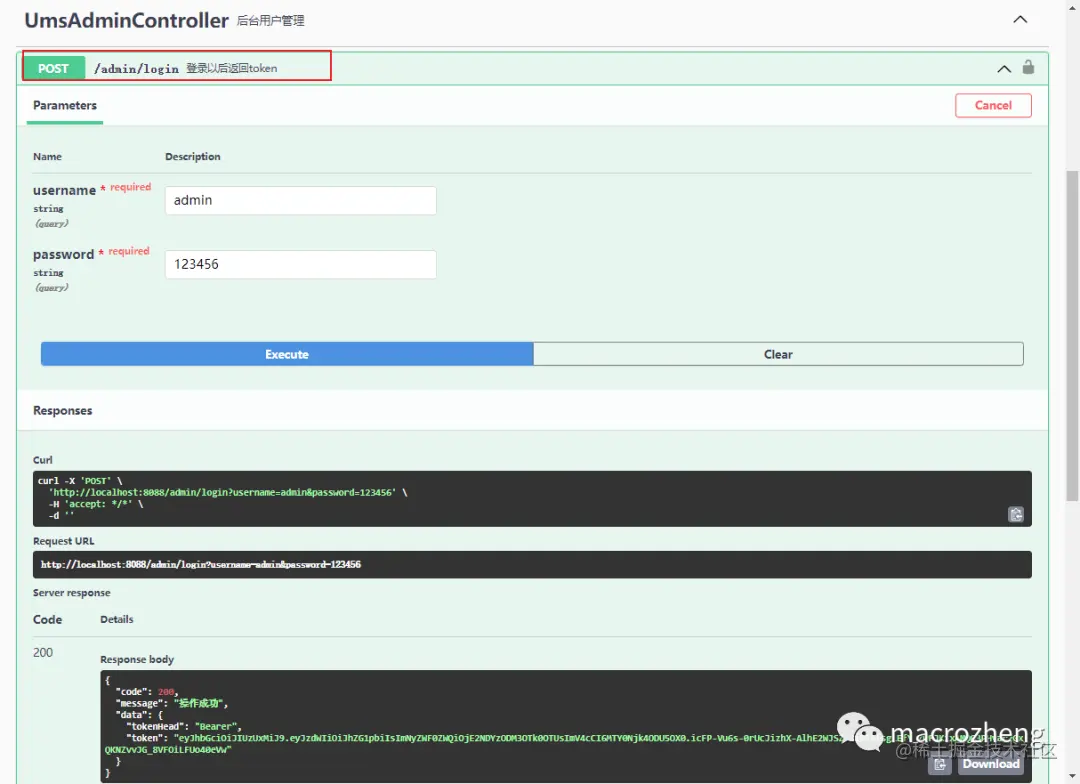
Task: Click the password field containing 123456
Action: (300, 264)
